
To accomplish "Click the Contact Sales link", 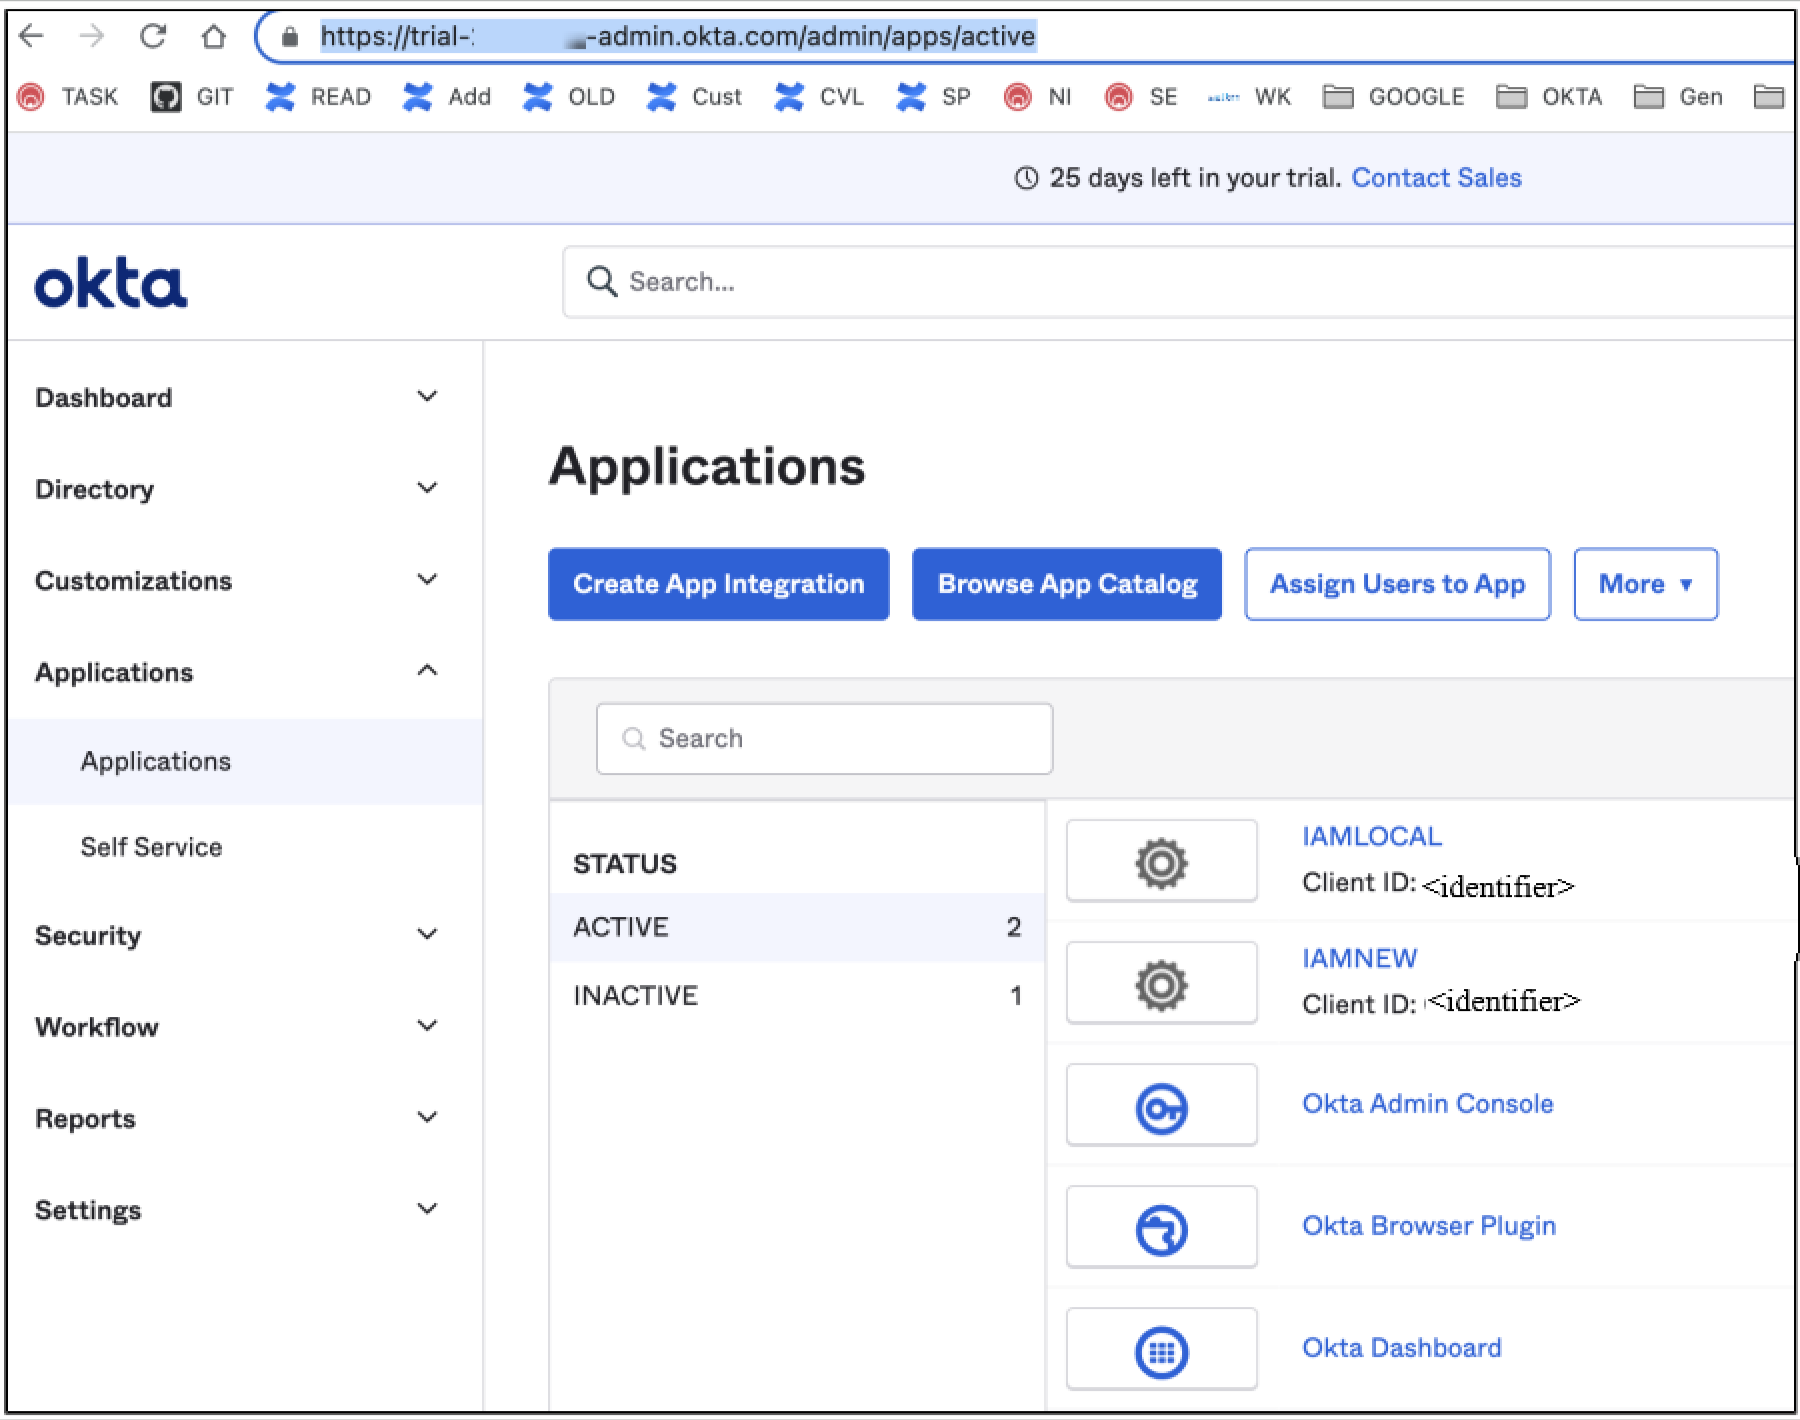I will [1436, 178].
